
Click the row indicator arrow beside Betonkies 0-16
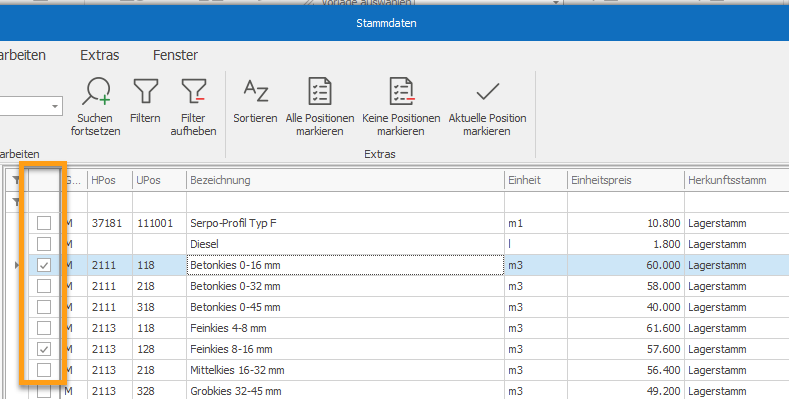pos(17,265)
